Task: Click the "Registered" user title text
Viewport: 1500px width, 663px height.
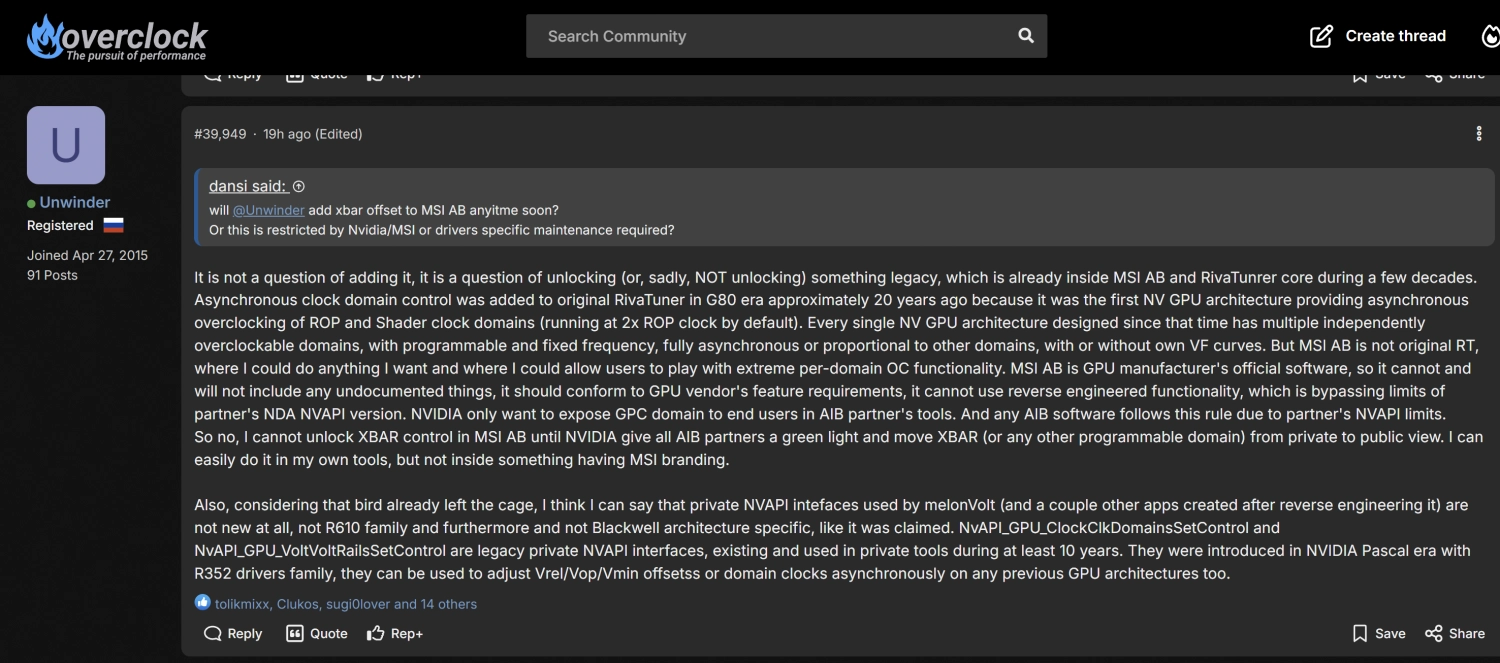Action: [x=60, y=226]
